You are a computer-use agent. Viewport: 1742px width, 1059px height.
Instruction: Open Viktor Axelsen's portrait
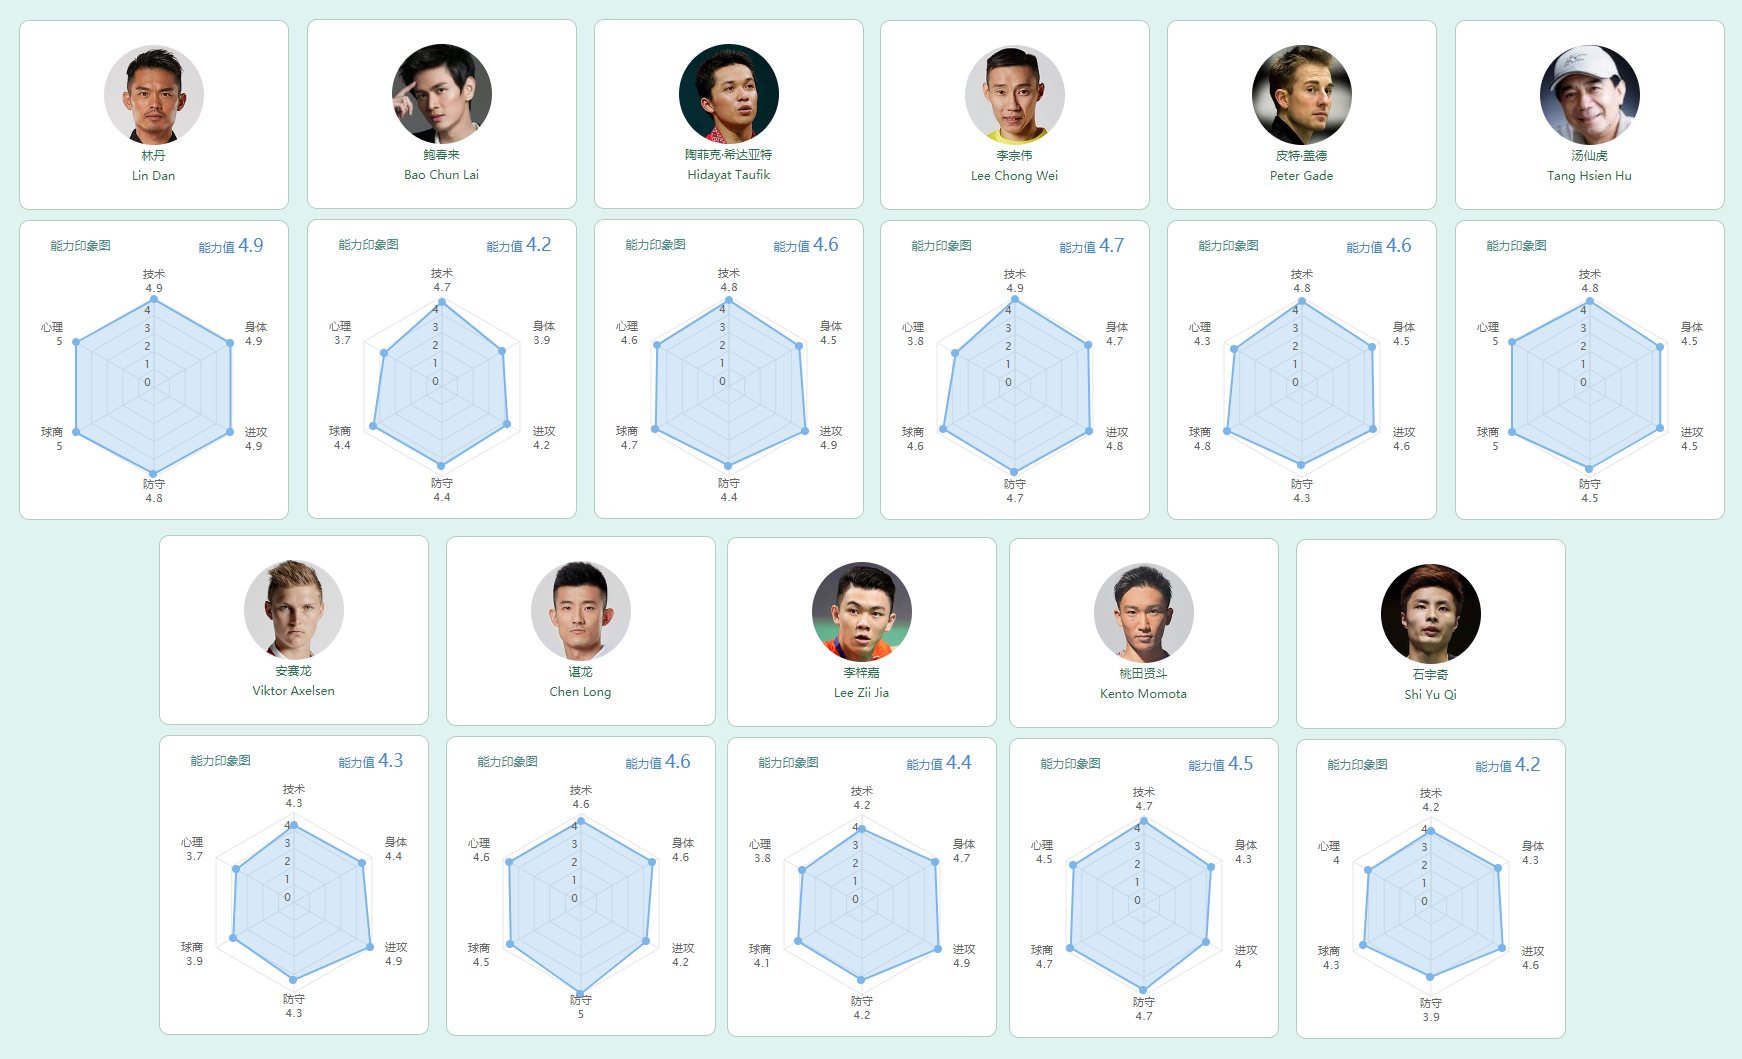click(x=294, y=610)
